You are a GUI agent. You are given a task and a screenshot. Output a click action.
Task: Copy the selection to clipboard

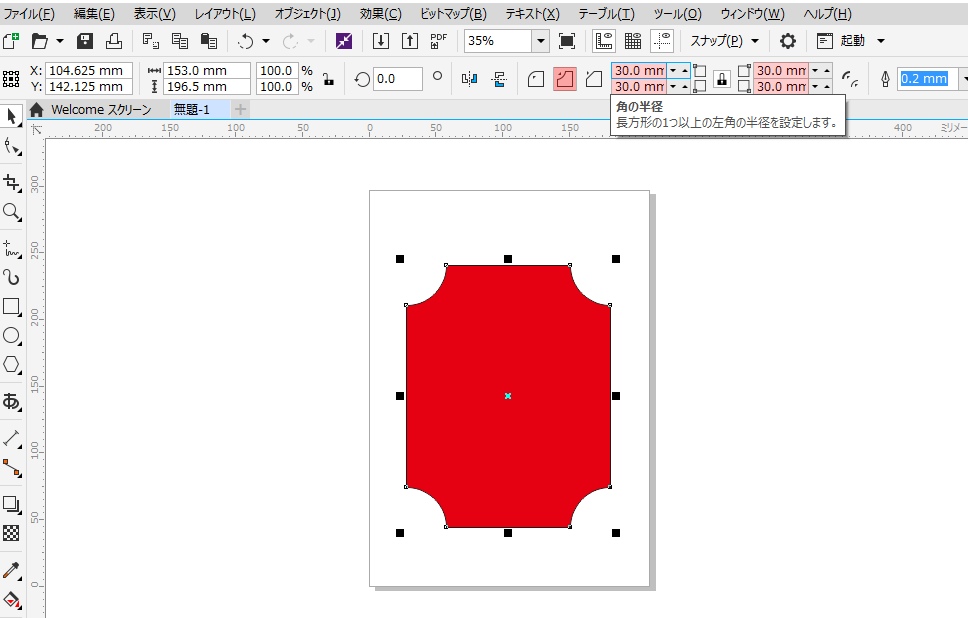coord(180,41)
